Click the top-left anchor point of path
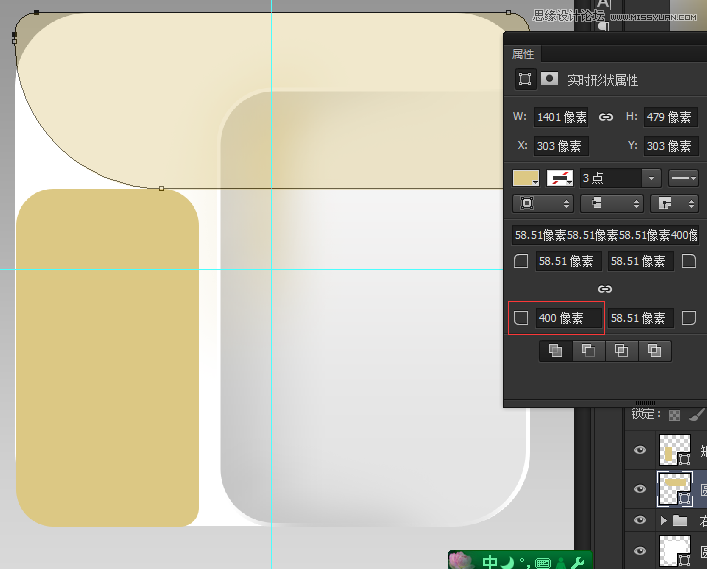The height and width of the screenshot is (569, 707). pos(37,13)
